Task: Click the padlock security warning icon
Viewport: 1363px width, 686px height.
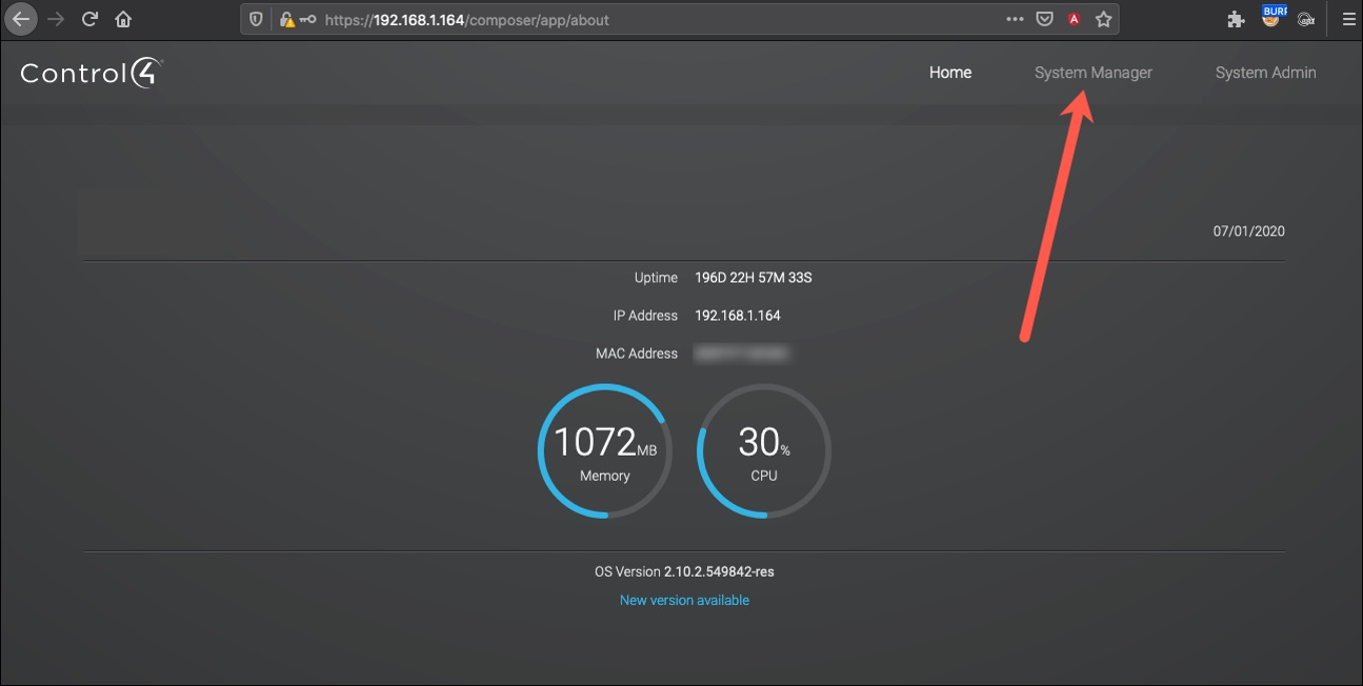Action: pos(287,19)
